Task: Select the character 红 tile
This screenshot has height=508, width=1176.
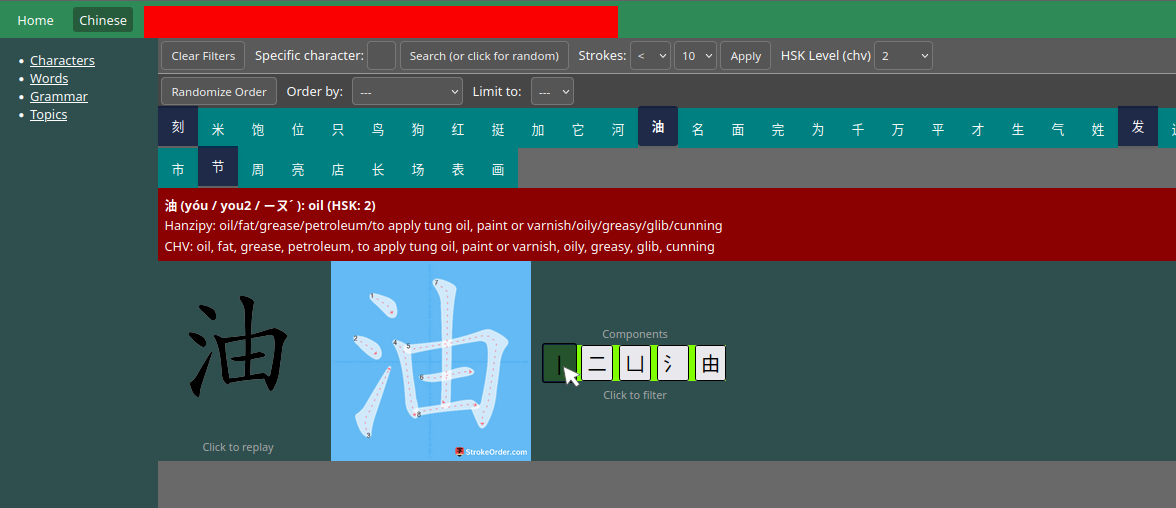Action: click(458, 130)
